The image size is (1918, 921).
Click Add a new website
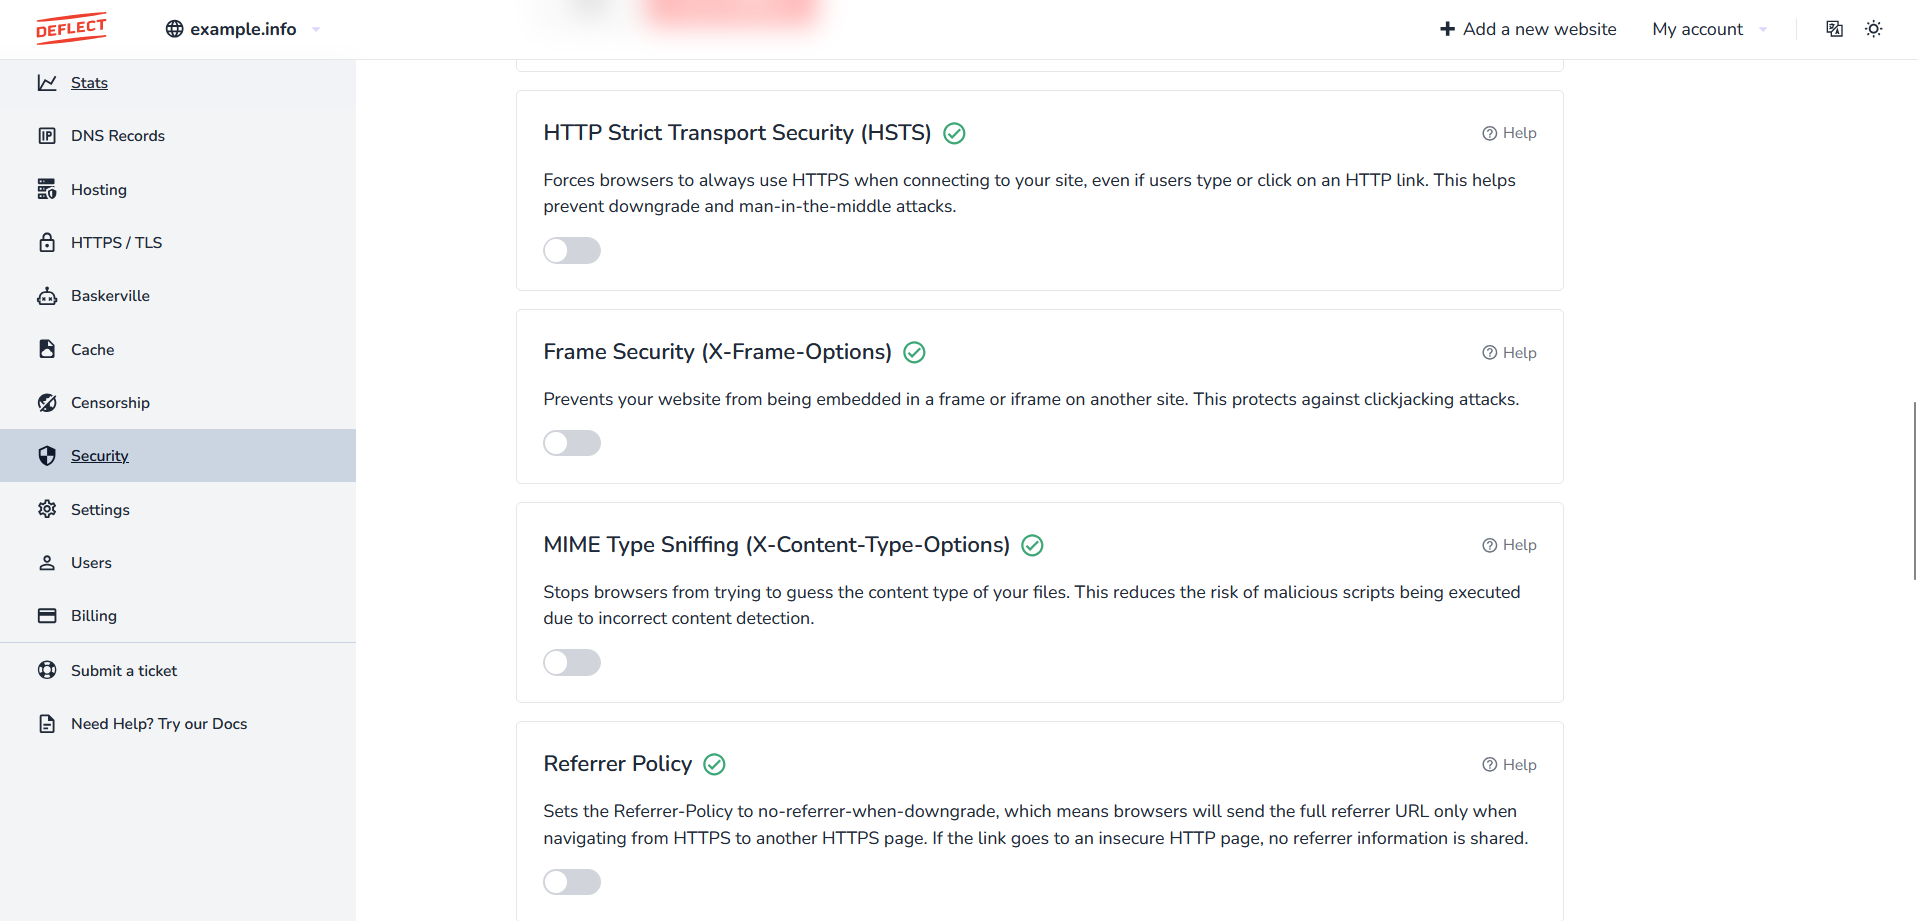coord(1528,29)
